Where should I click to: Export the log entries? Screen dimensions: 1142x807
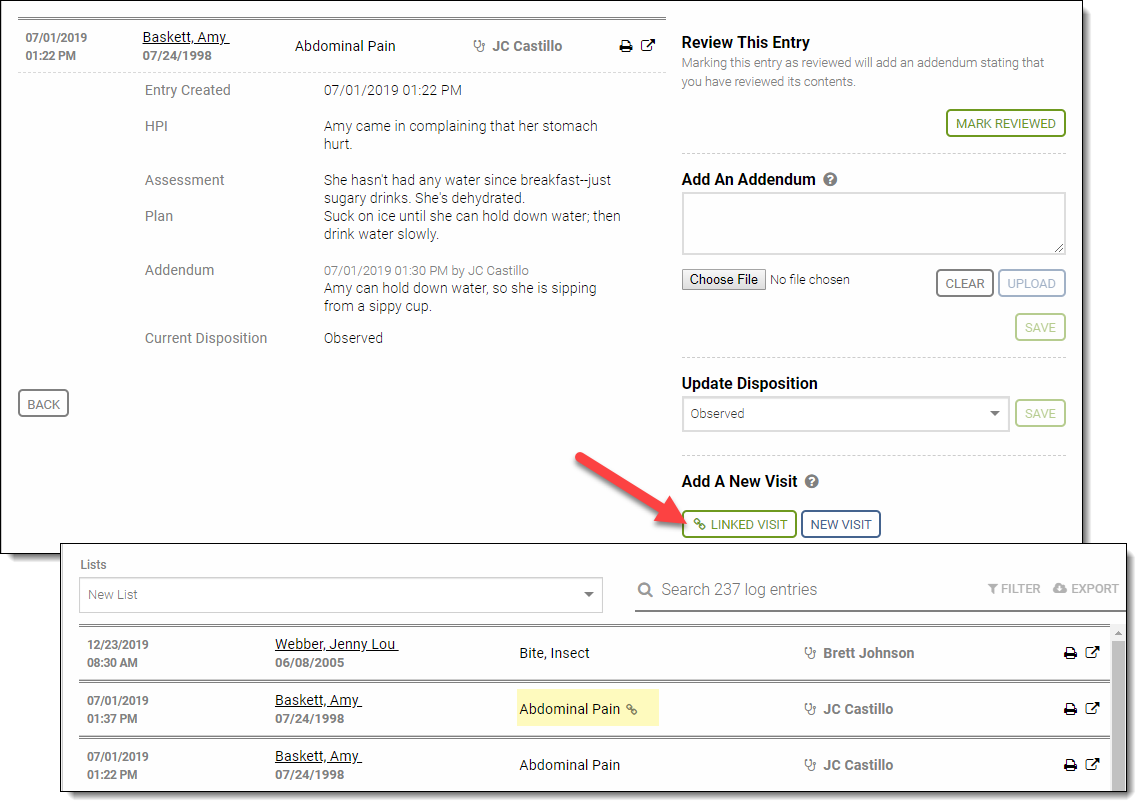tap(1086, 589)
